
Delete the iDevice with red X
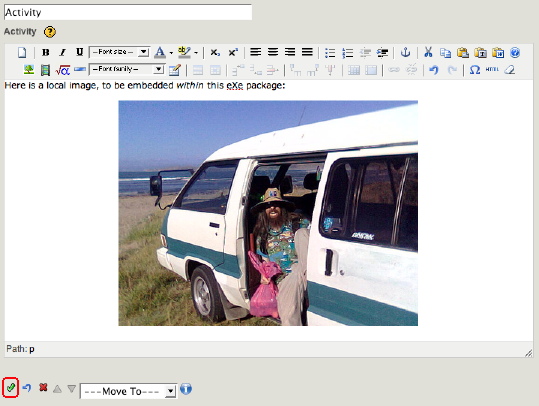pos(43,387)
